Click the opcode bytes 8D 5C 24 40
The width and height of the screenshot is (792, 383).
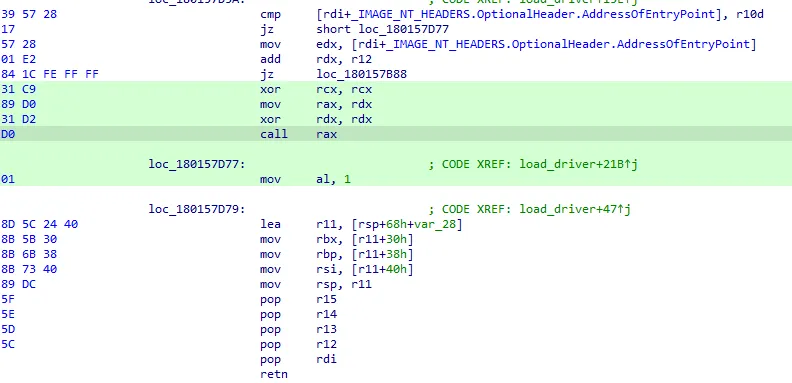[39, 224]
